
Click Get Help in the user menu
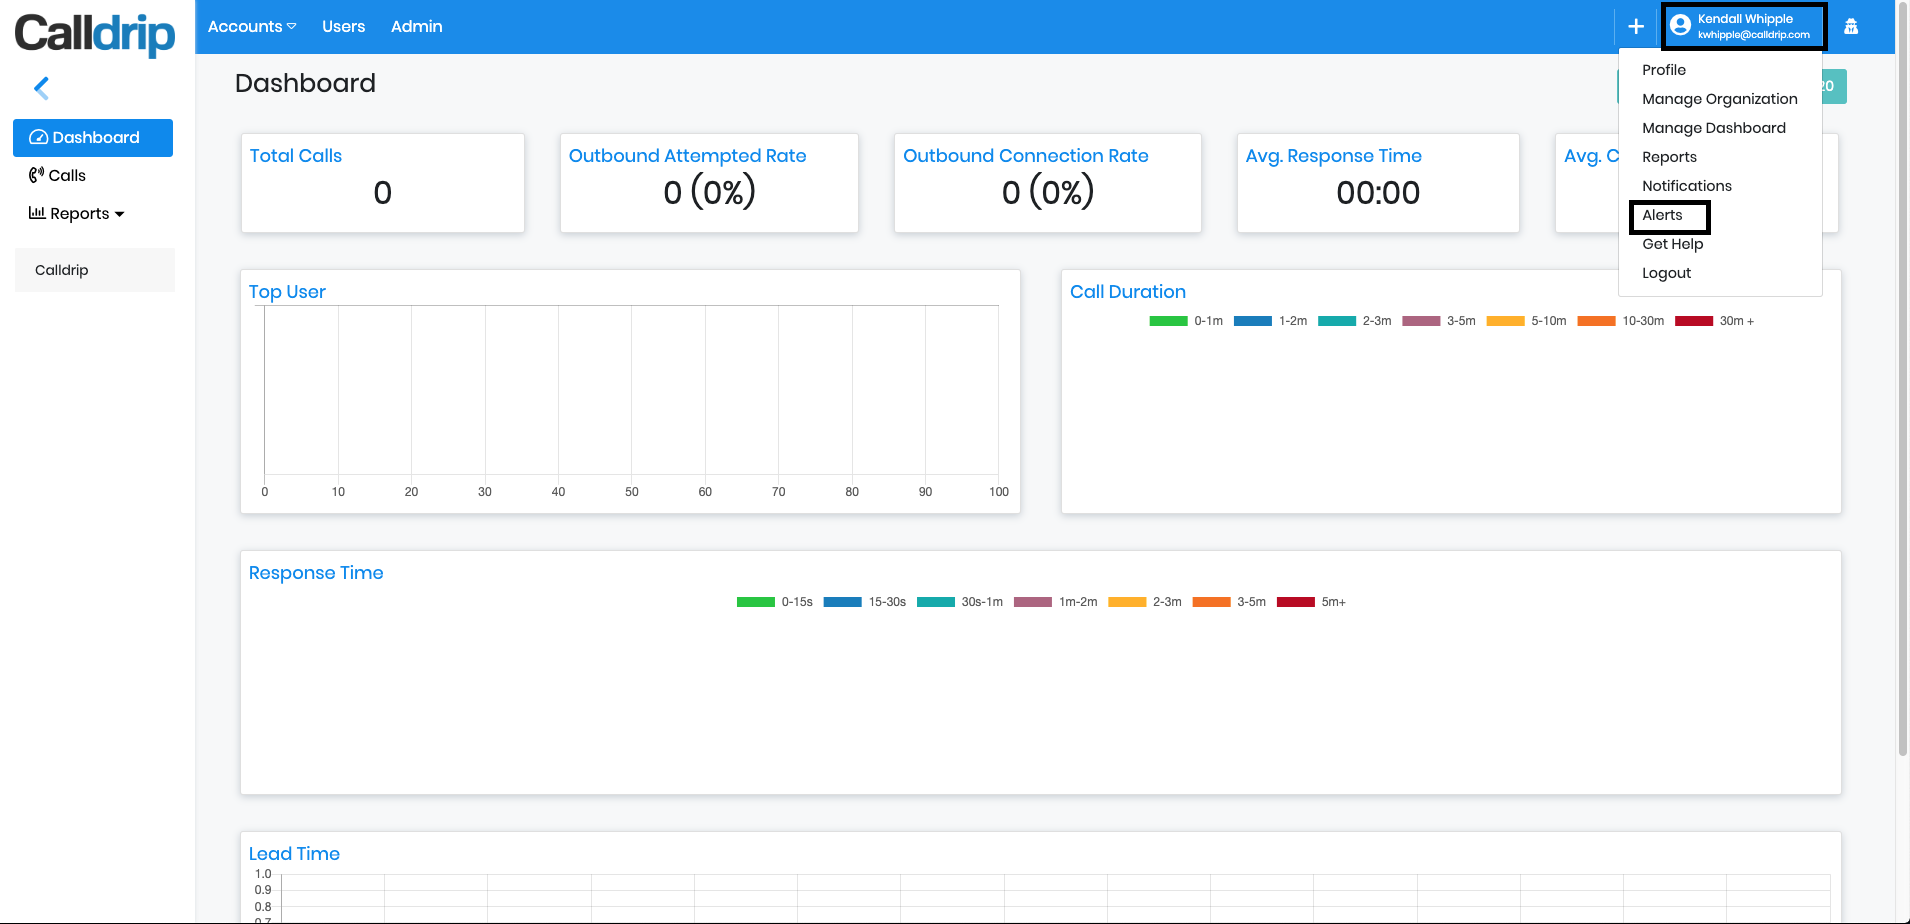coord(1672,244)
